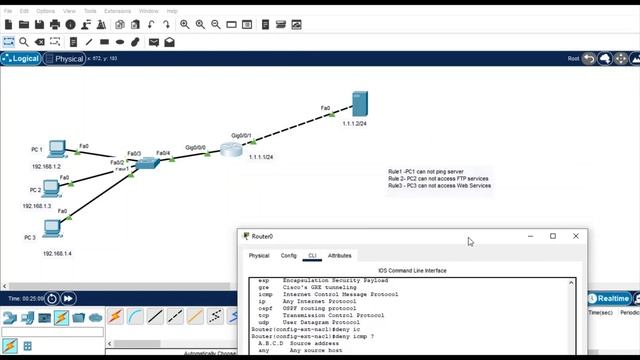Image resolution: width=640 pixels, height=360 pixels.
Task: Click the server at 1.1.1.2/24
Action: (x=360, y=104)
